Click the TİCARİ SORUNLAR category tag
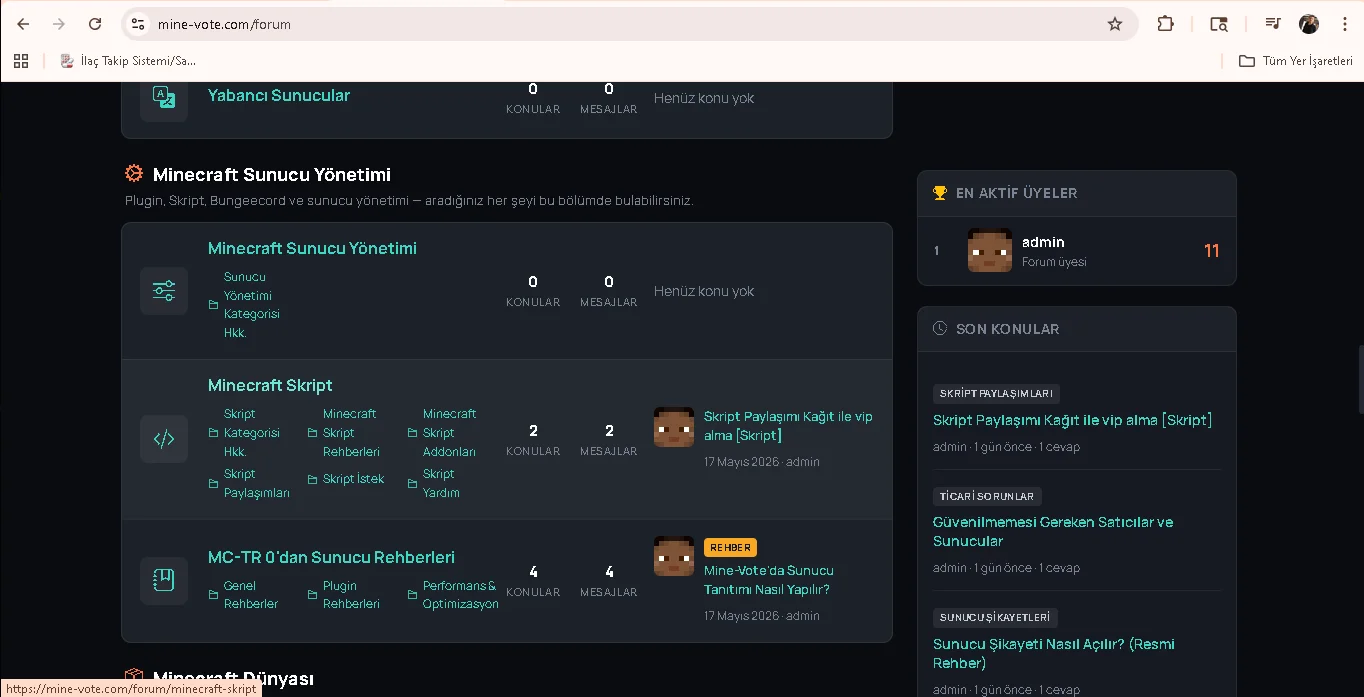 tap(988, 496)
